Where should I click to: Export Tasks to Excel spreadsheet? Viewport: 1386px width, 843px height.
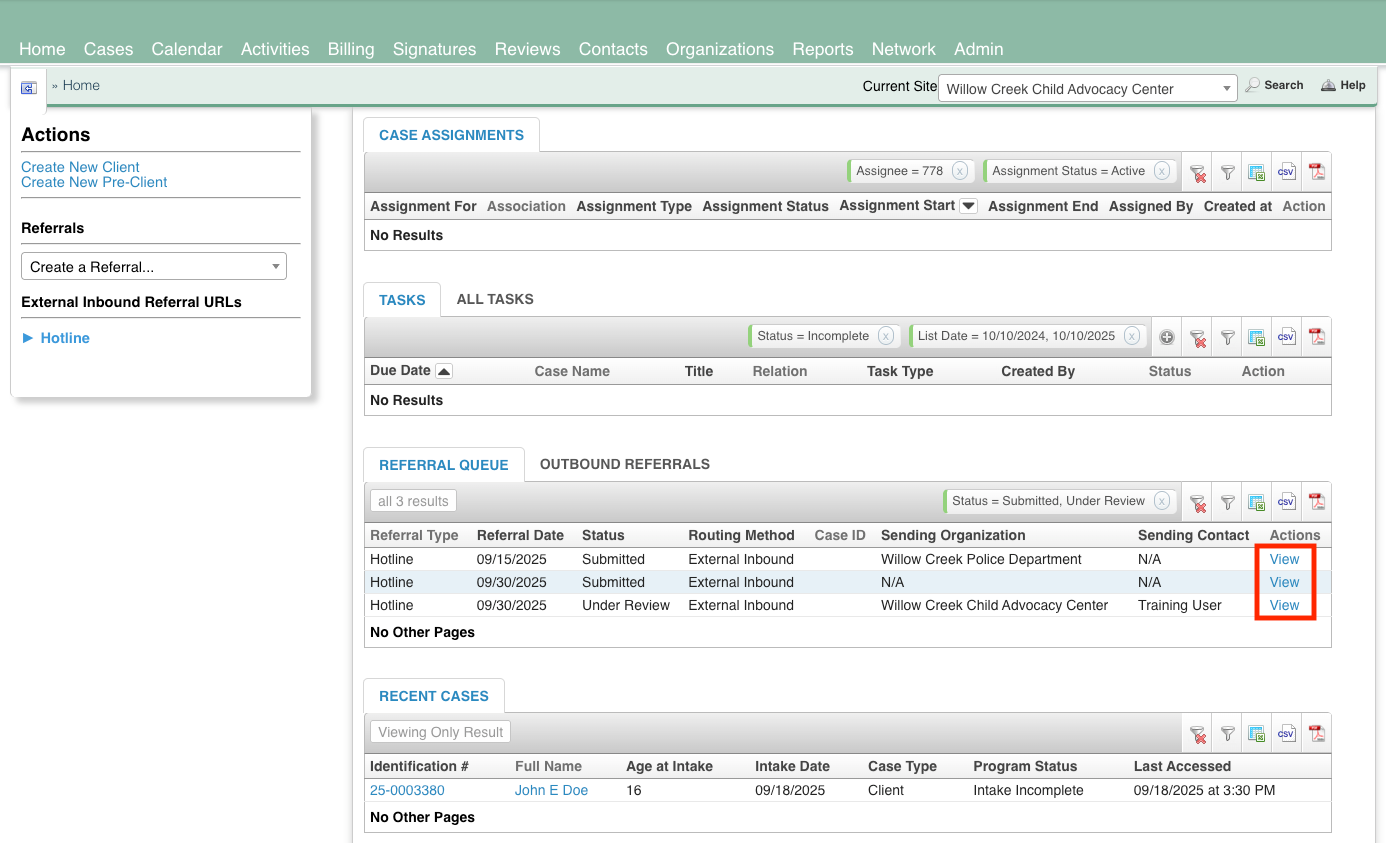coord(1257,337)
